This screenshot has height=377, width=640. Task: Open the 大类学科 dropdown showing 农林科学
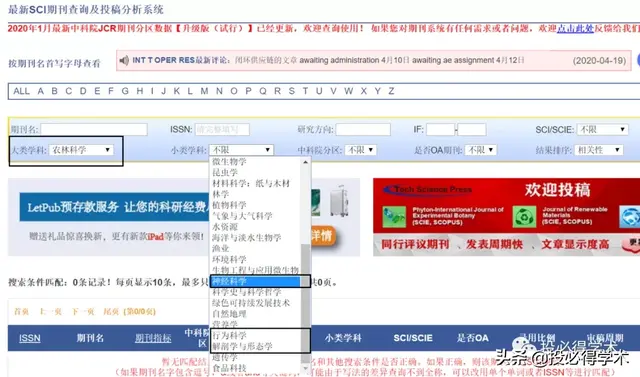coord(81,150)
